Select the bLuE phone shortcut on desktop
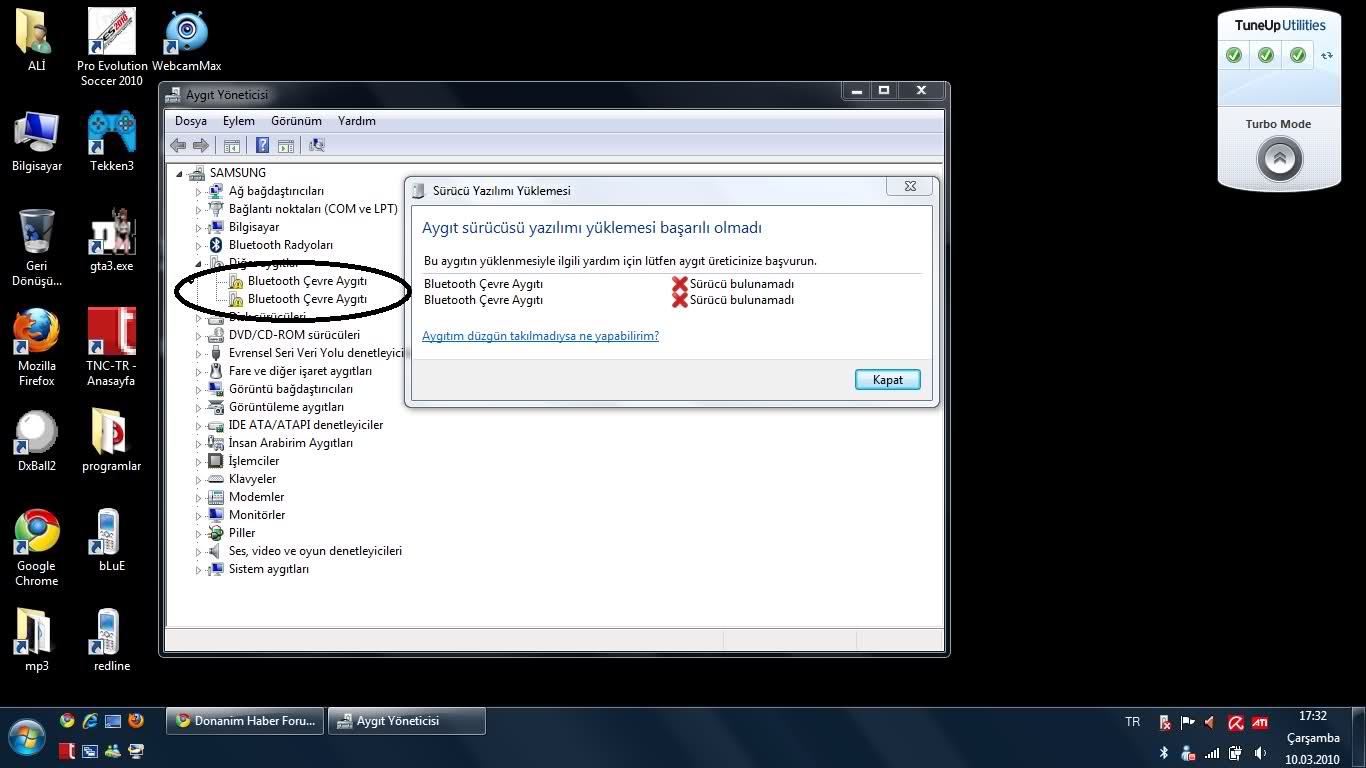Image resolution: width=1366 pixels, height=768 pixels. click(112, 542)
